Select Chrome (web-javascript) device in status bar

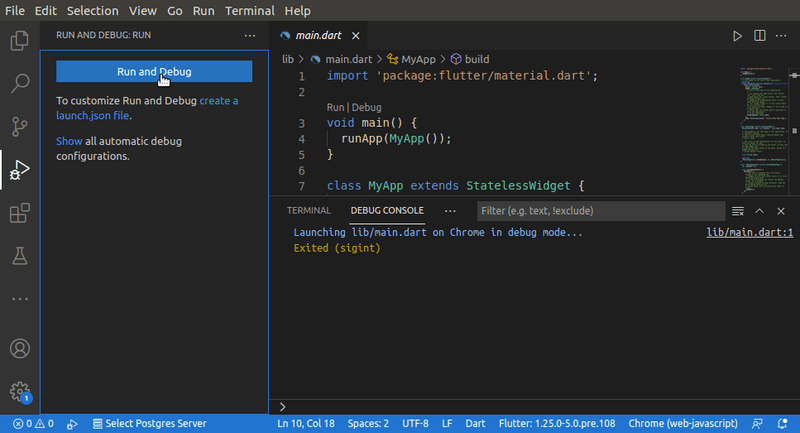point(683,423)
